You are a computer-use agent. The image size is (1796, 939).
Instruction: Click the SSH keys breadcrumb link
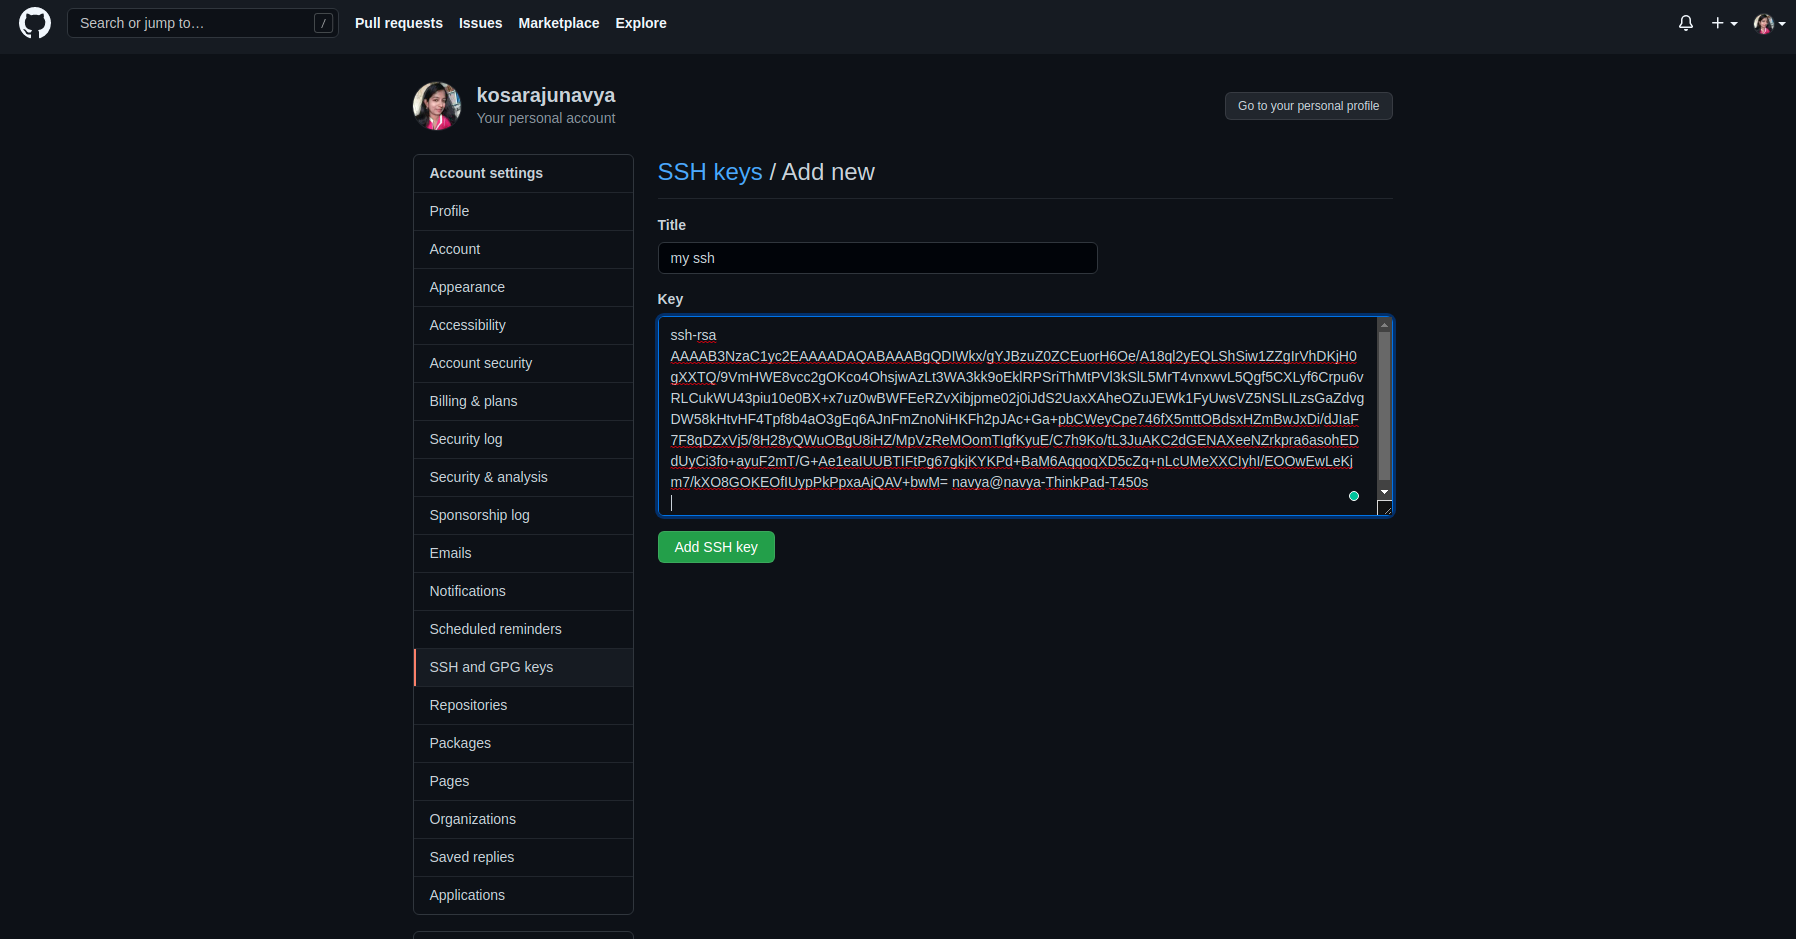pos(710,172)
